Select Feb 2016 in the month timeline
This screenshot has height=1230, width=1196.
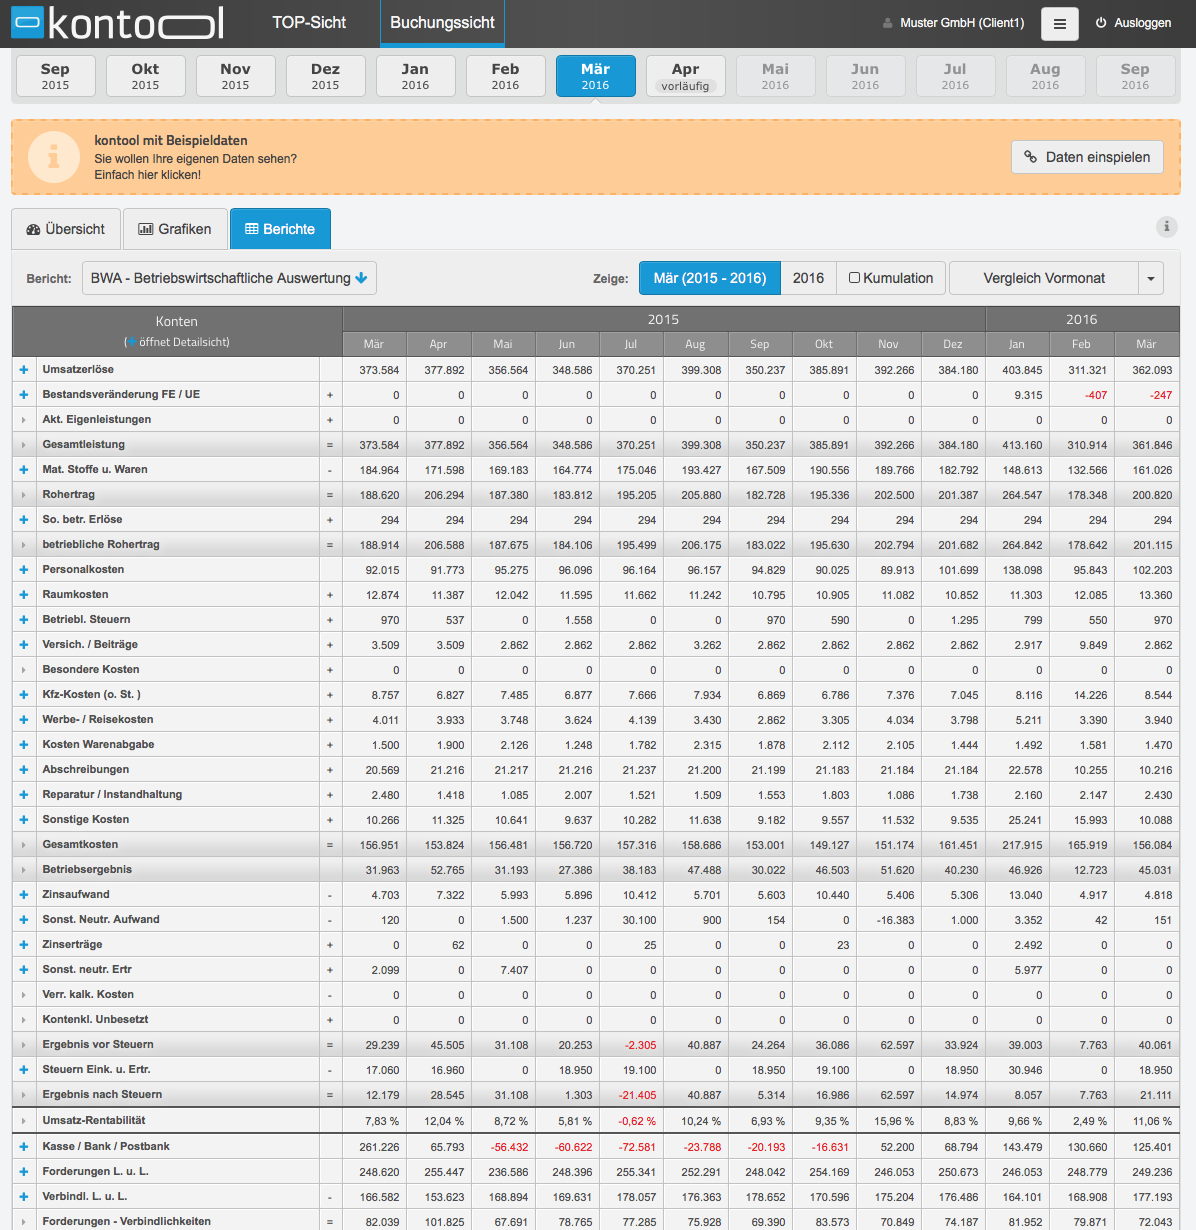506,76
